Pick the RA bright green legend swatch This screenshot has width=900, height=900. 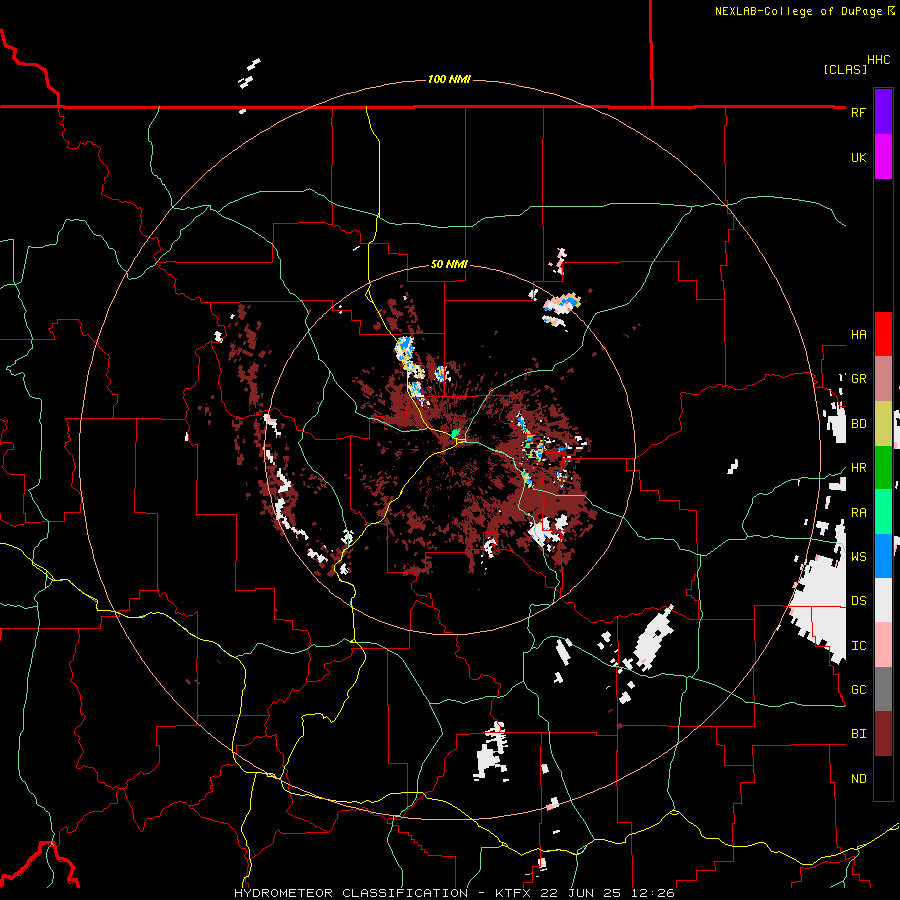[x=883, y=512]
